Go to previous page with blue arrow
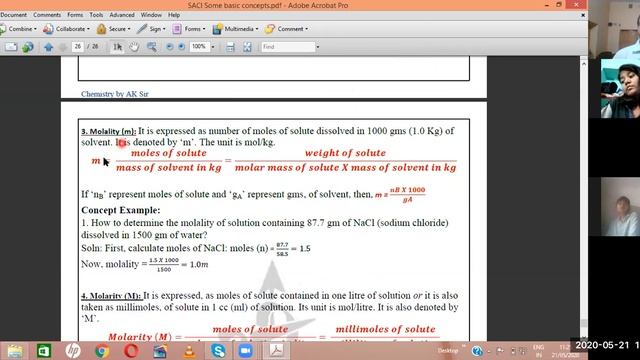Screen dimensions: 640x360 (x=49, y=47)
